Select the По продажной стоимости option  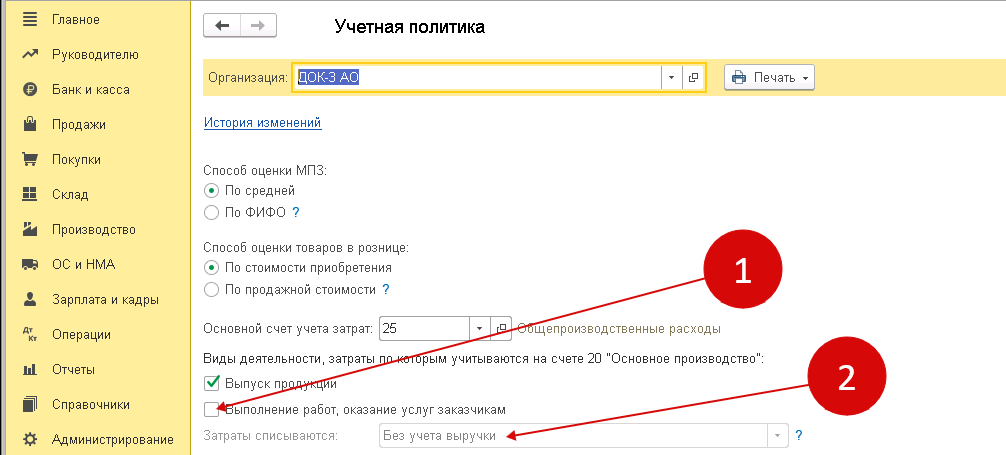211,290
